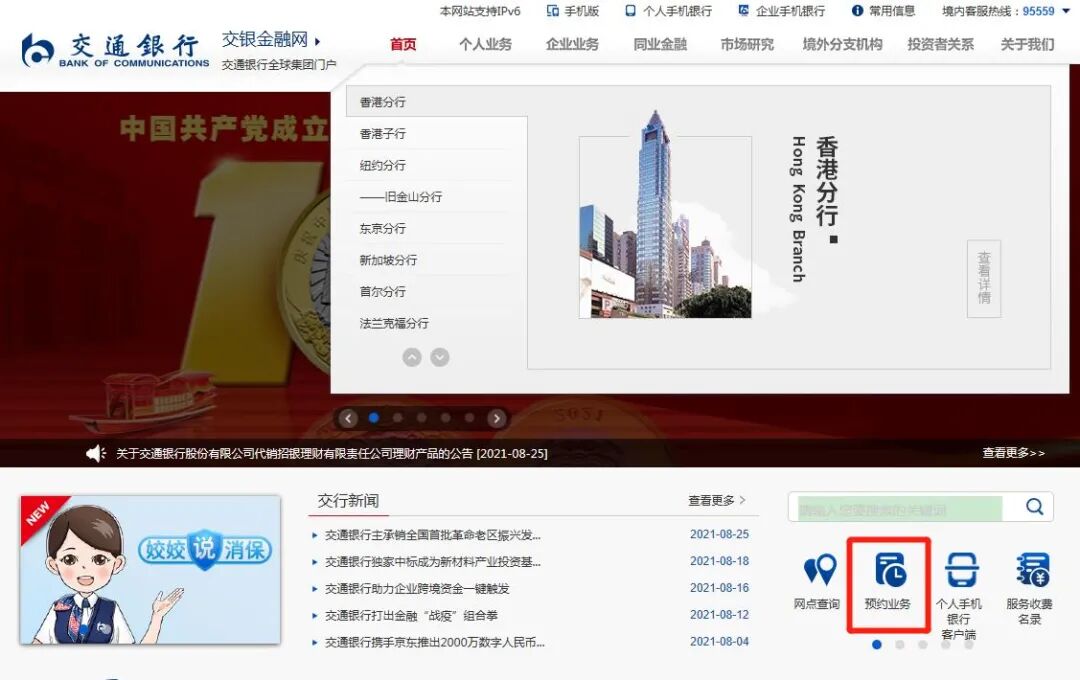Screen dimensions: 1080x680
Task: Select 法兰克福分行 in branch list
Action: click(394, 324)
